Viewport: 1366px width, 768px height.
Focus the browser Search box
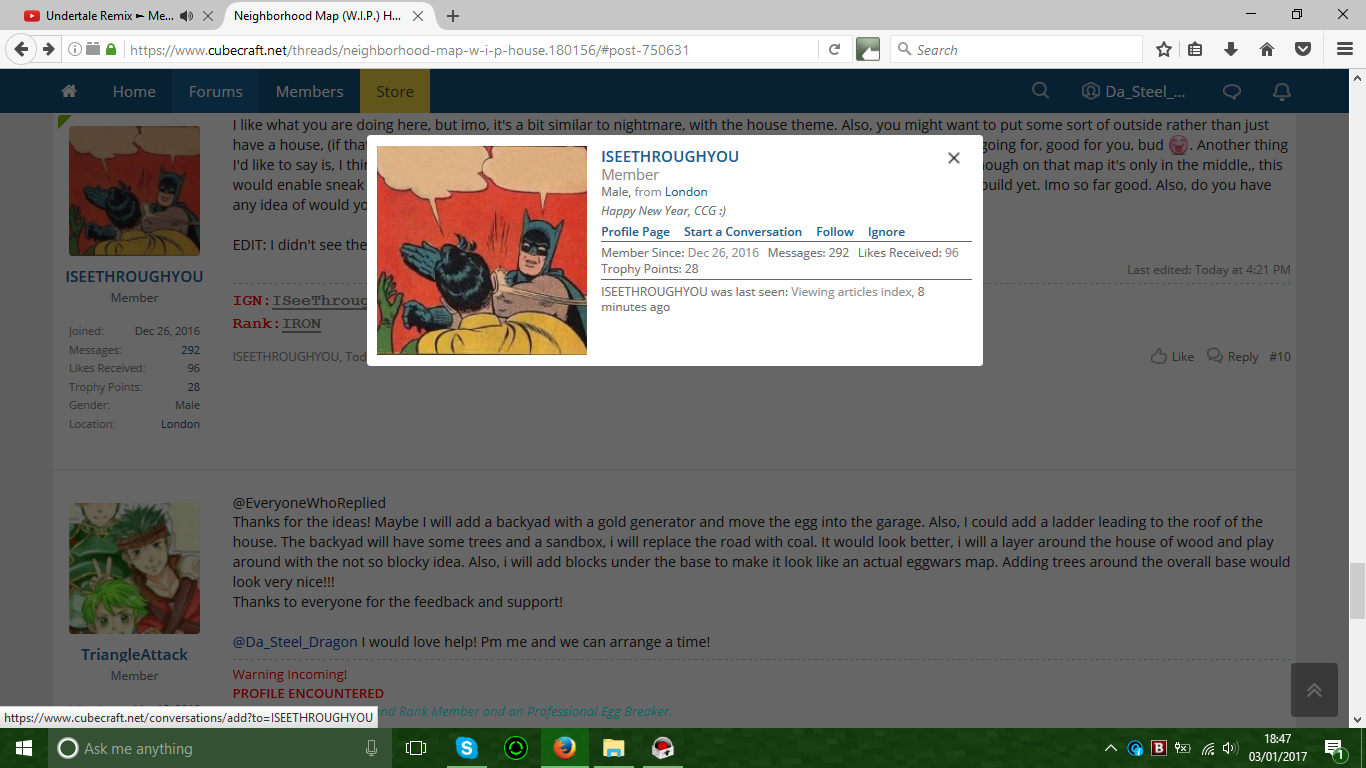click(1016, 50)
